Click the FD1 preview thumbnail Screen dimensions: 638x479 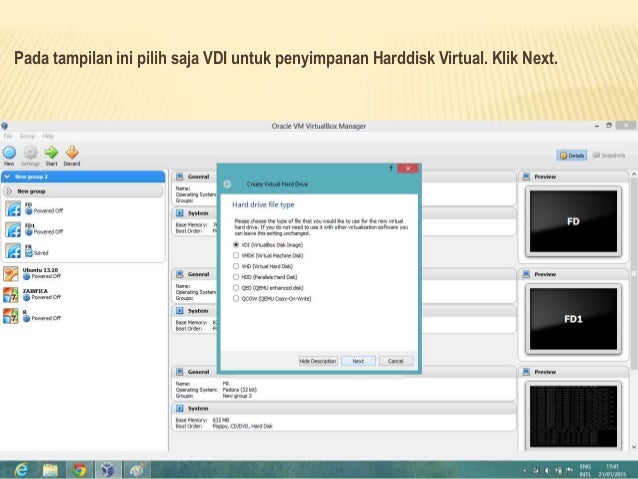573,319
